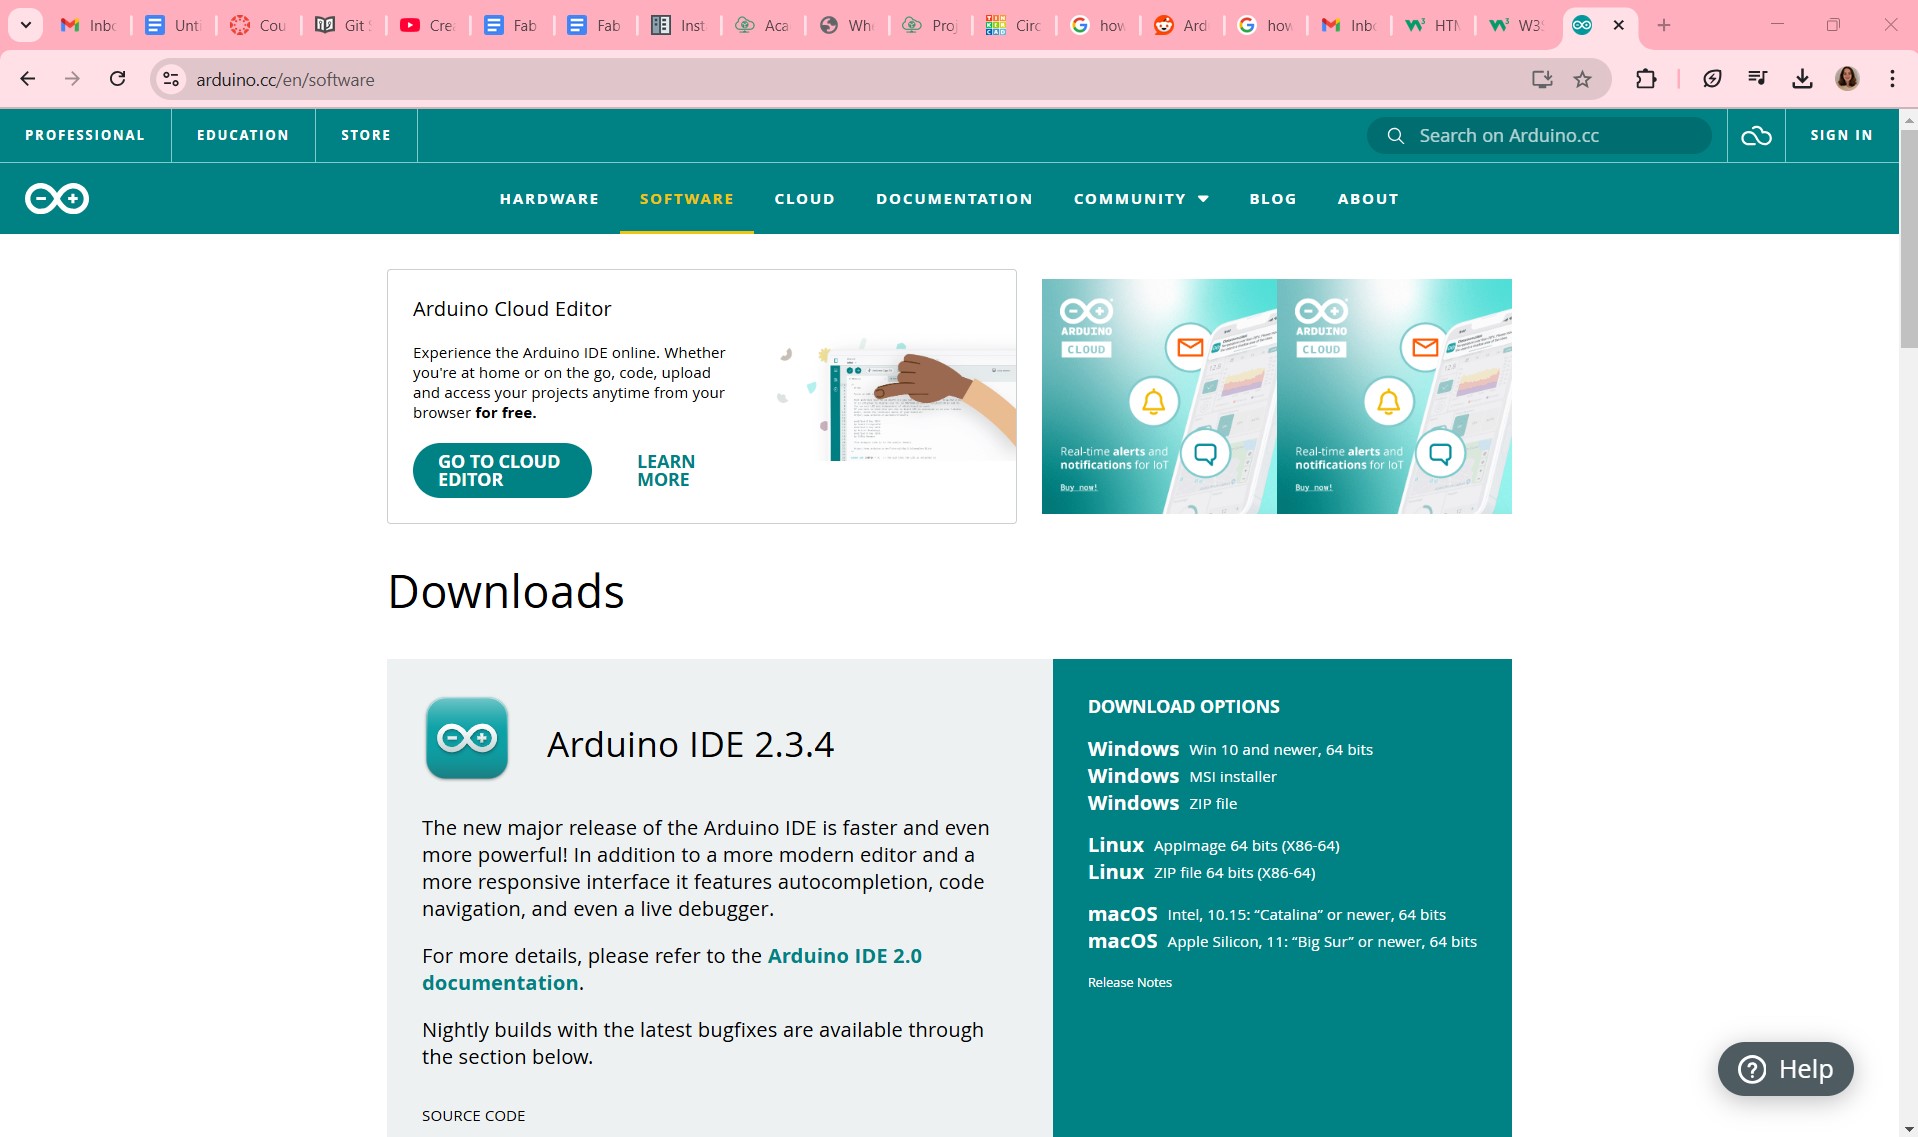1918x1137 pixels.
Task: Click the scrollbar down arrow
Action: pyautogui.click(x=1908, y=1128)
